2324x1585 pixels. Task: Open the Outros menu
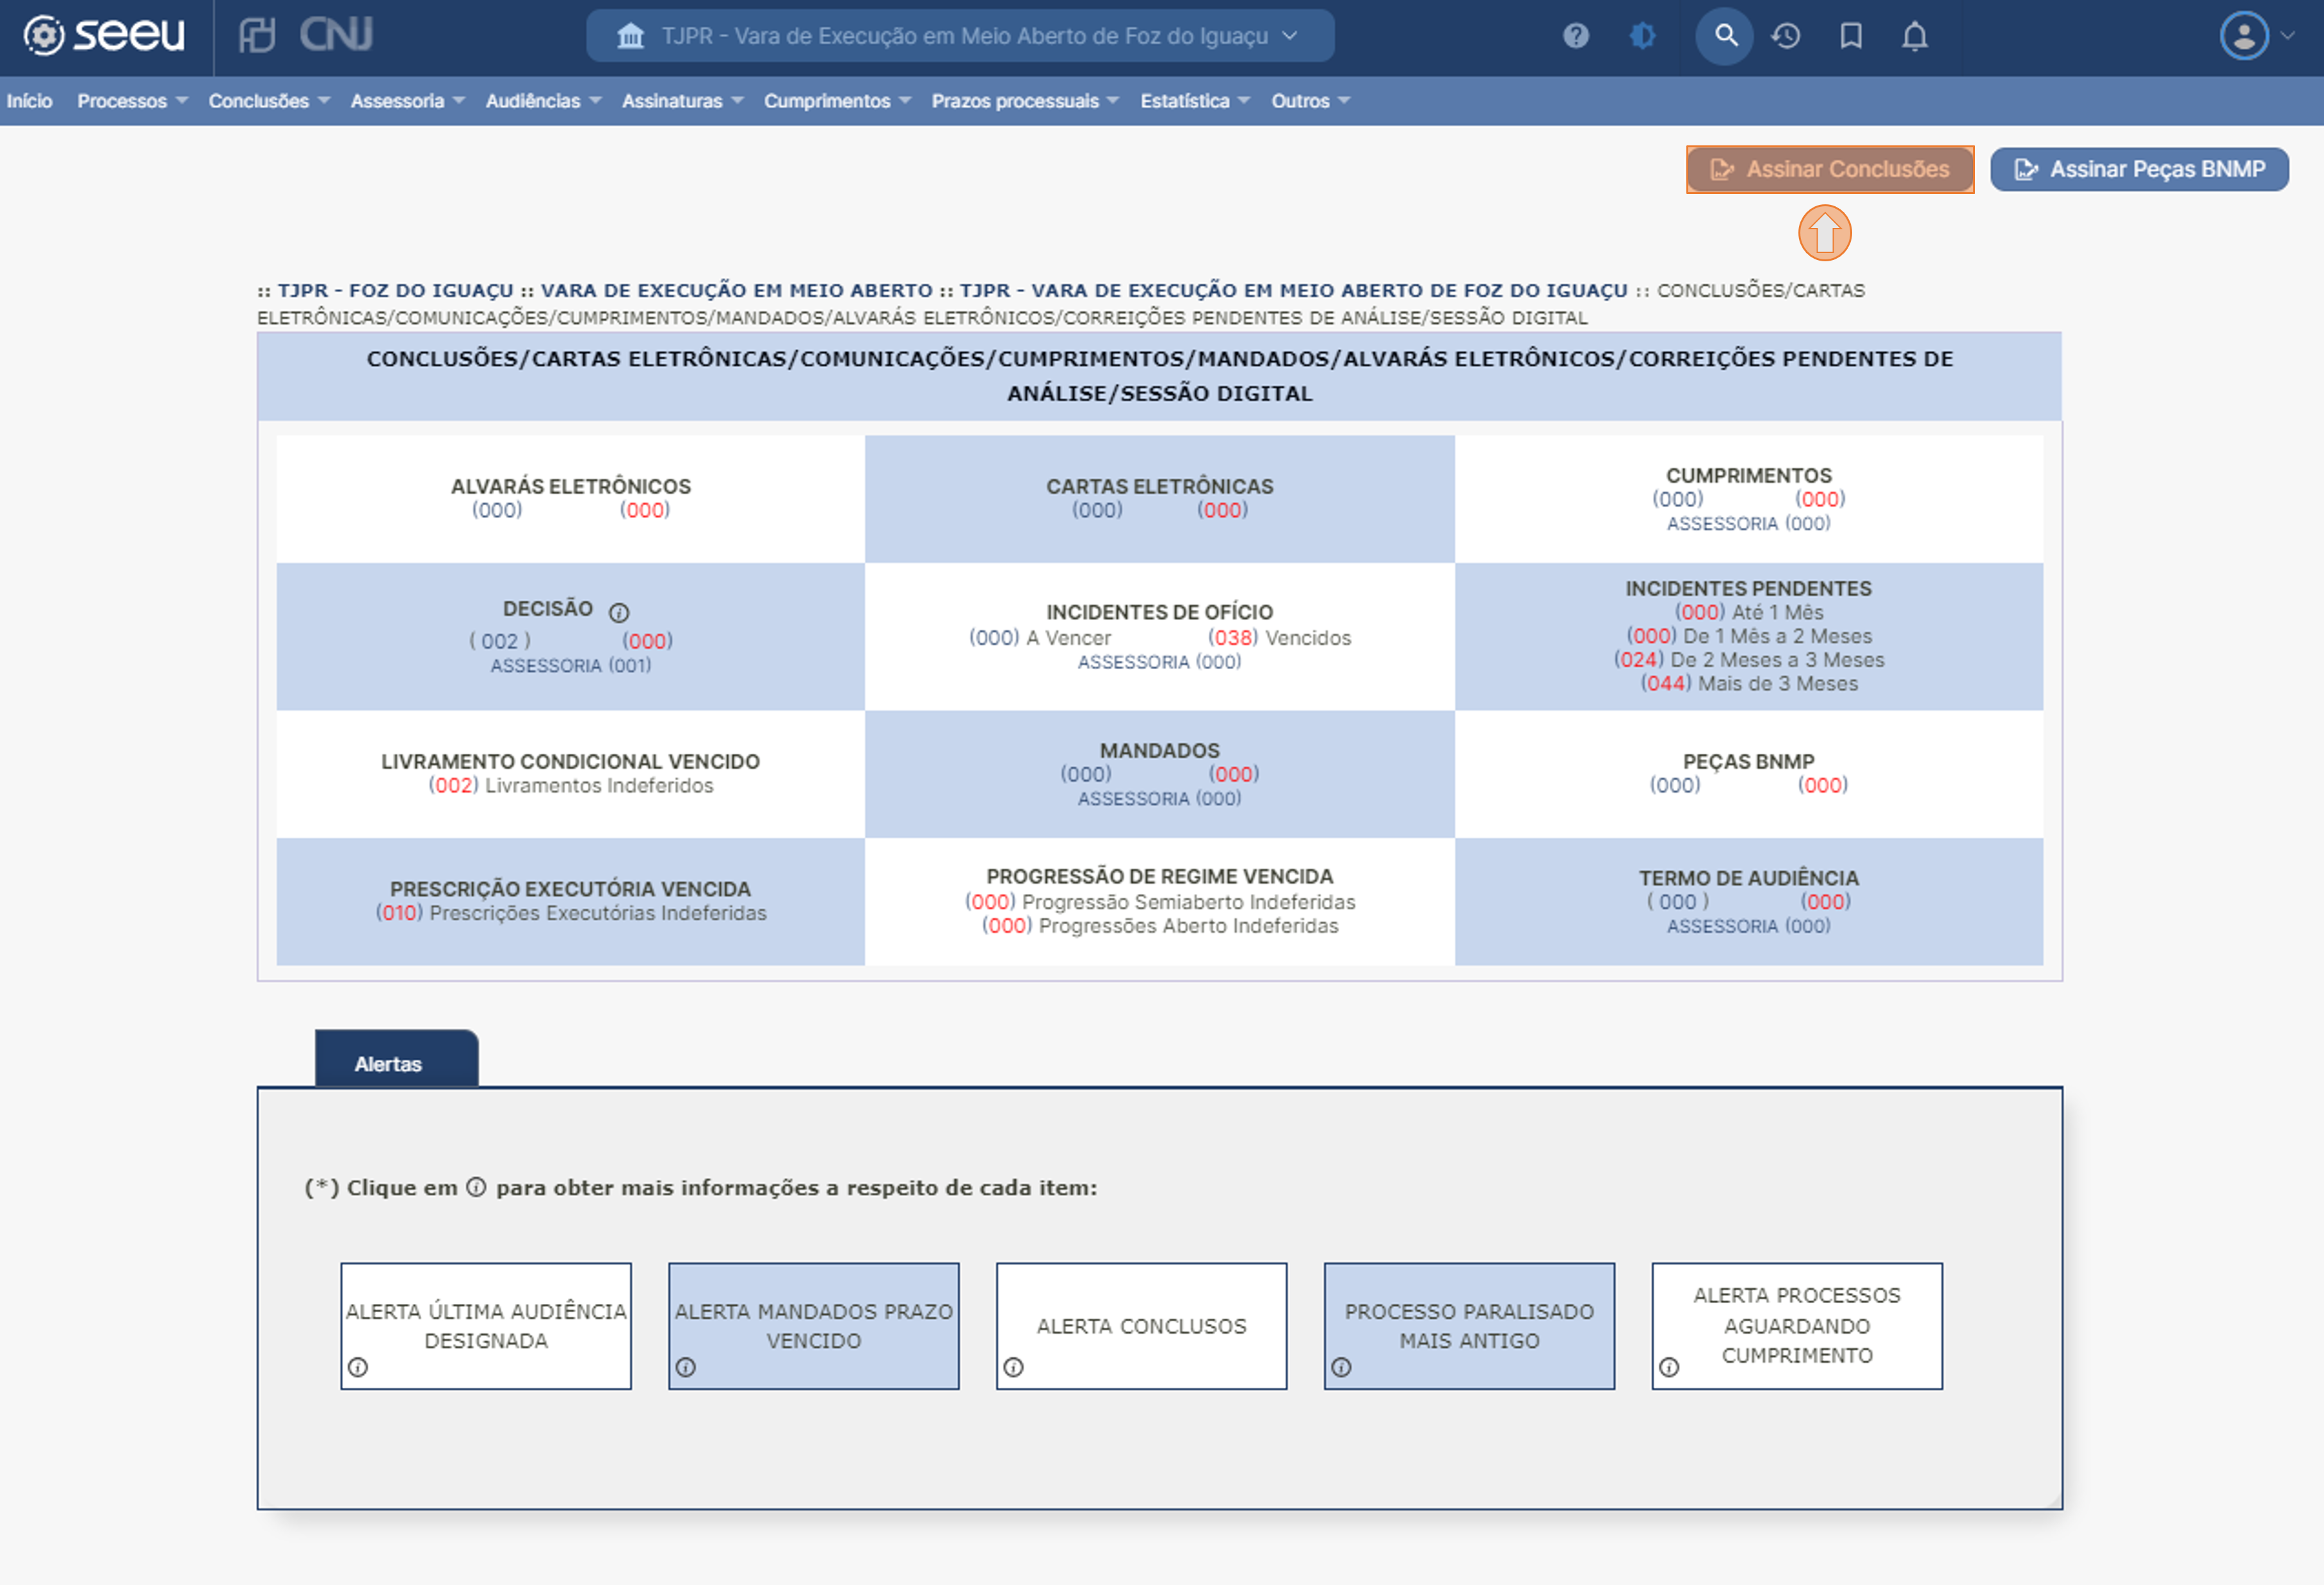click(x=1310, y=101)
